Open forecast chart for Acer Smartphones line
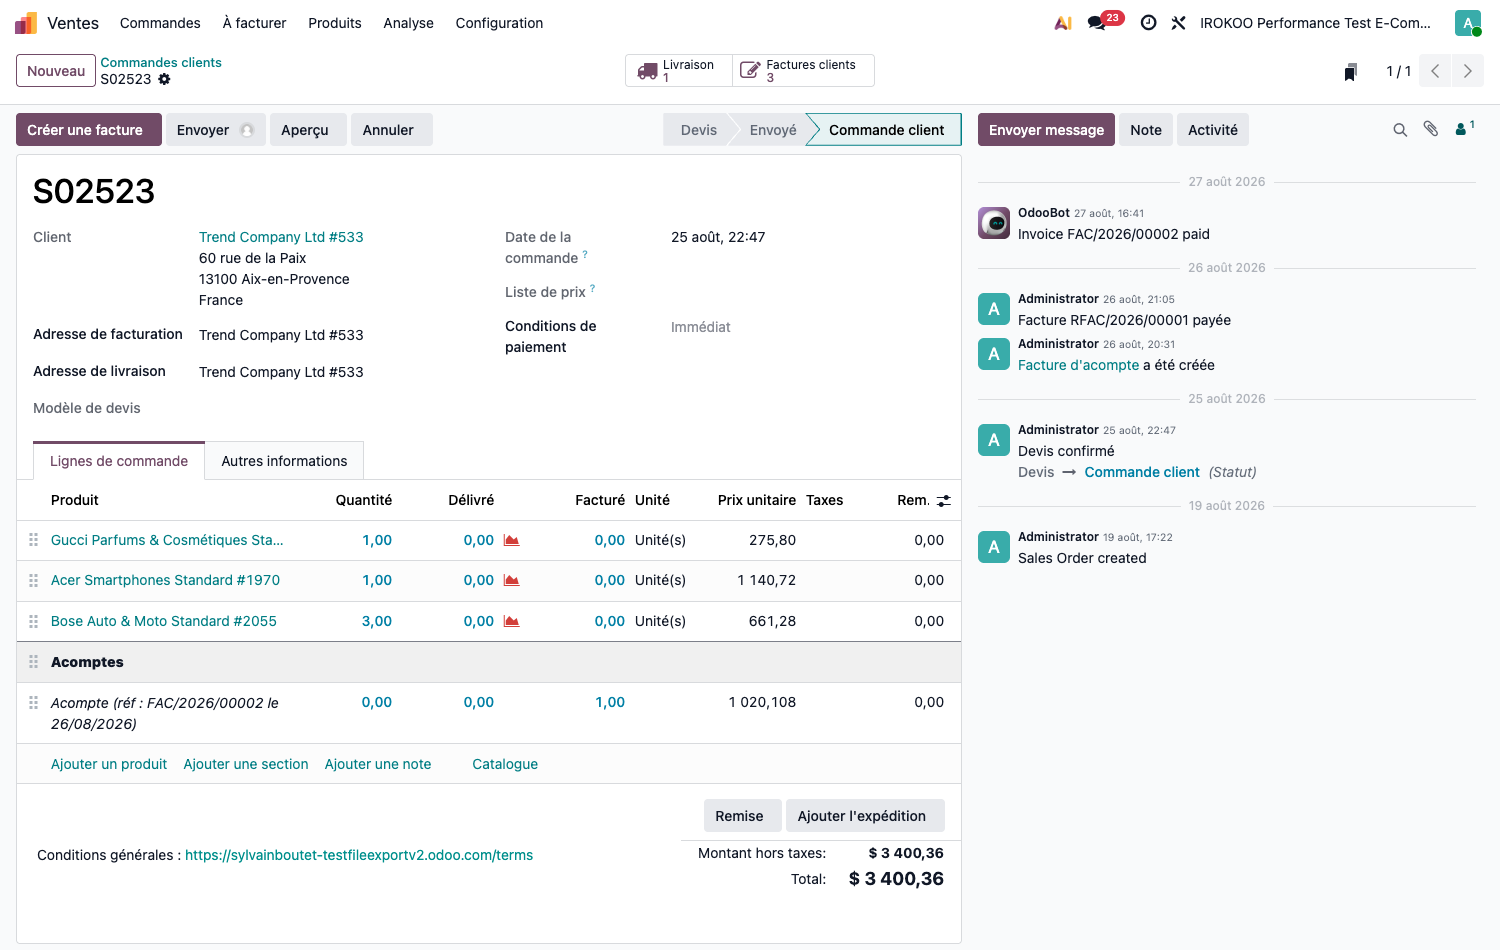The height and width of the screenshot is (950, 1500). (512, 580)
